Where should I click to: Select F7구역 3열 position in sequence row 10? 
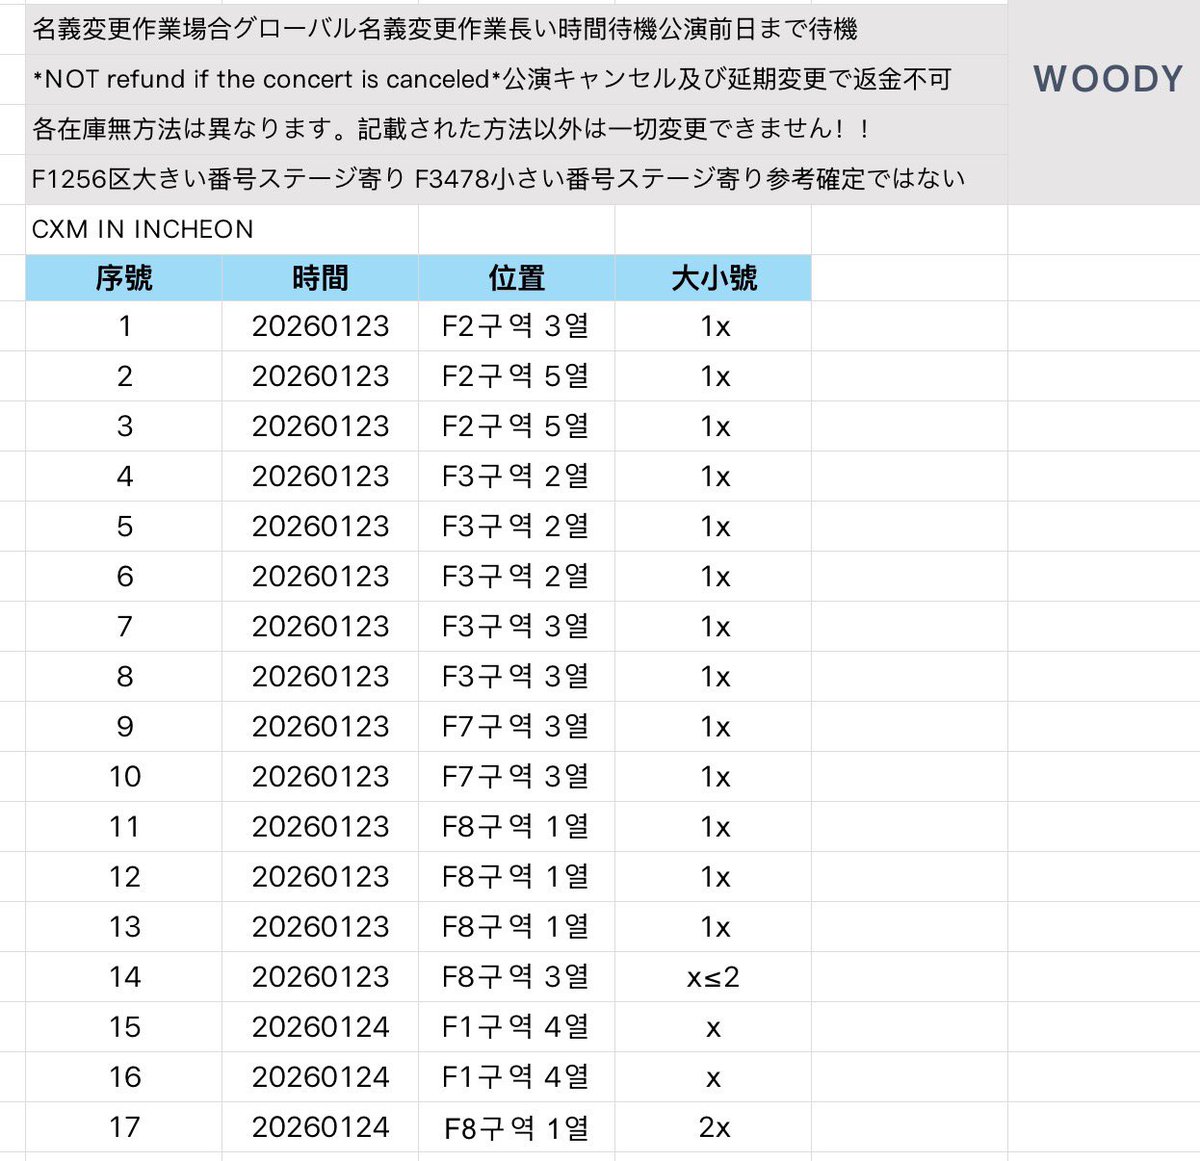click(x=516, y=776)
